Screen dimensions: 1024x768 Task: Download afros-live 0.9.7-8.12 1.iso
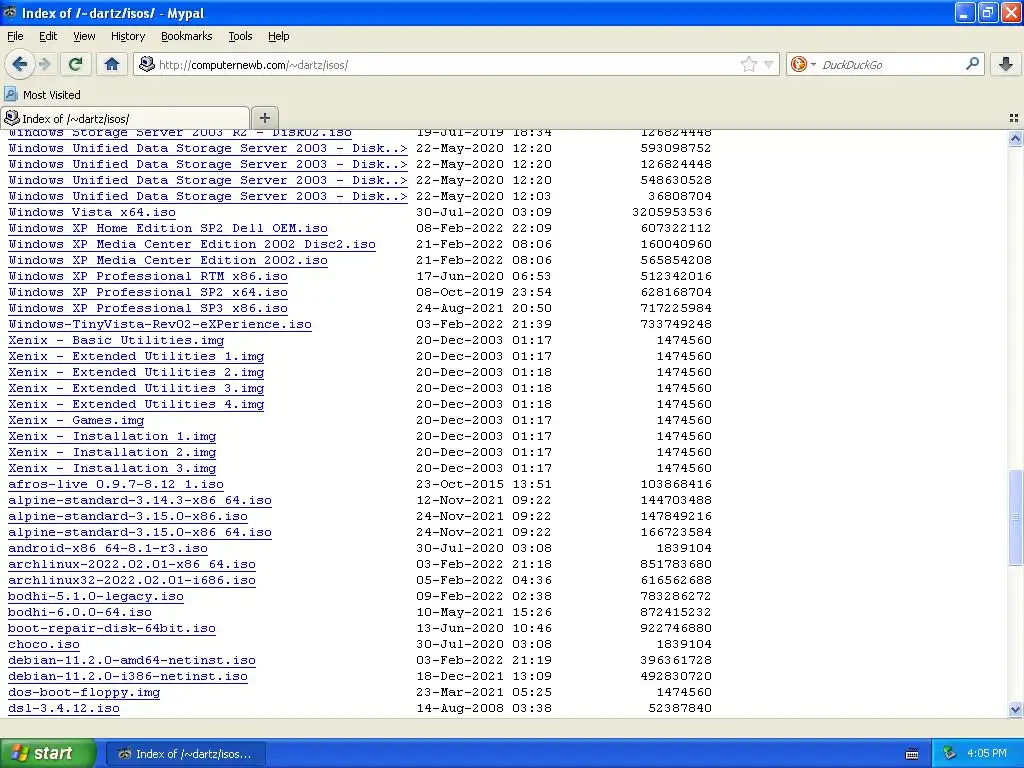(x=116, y=485)
